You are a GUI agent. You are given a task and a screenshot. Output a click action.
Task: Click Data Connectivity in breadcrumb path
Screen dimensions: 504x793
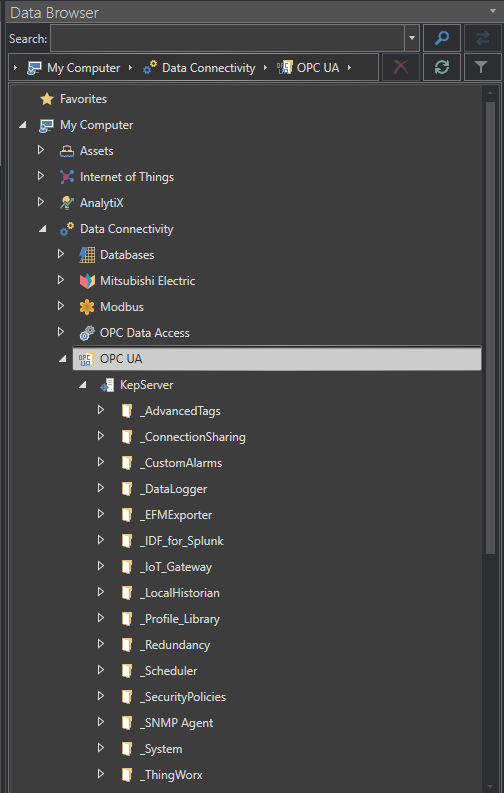(x=208, y=68)
